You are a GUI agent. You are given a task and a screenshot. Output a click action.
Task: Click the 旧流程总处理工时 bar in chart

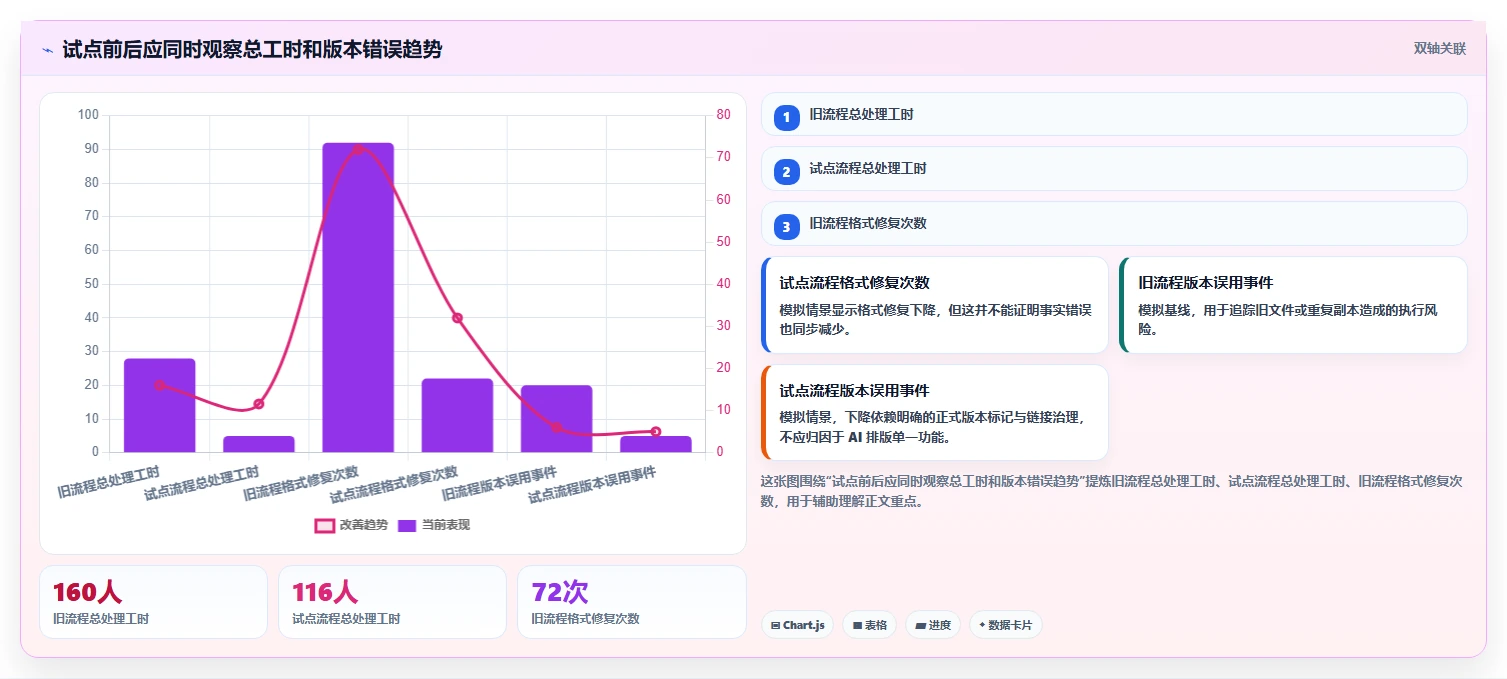160,405
